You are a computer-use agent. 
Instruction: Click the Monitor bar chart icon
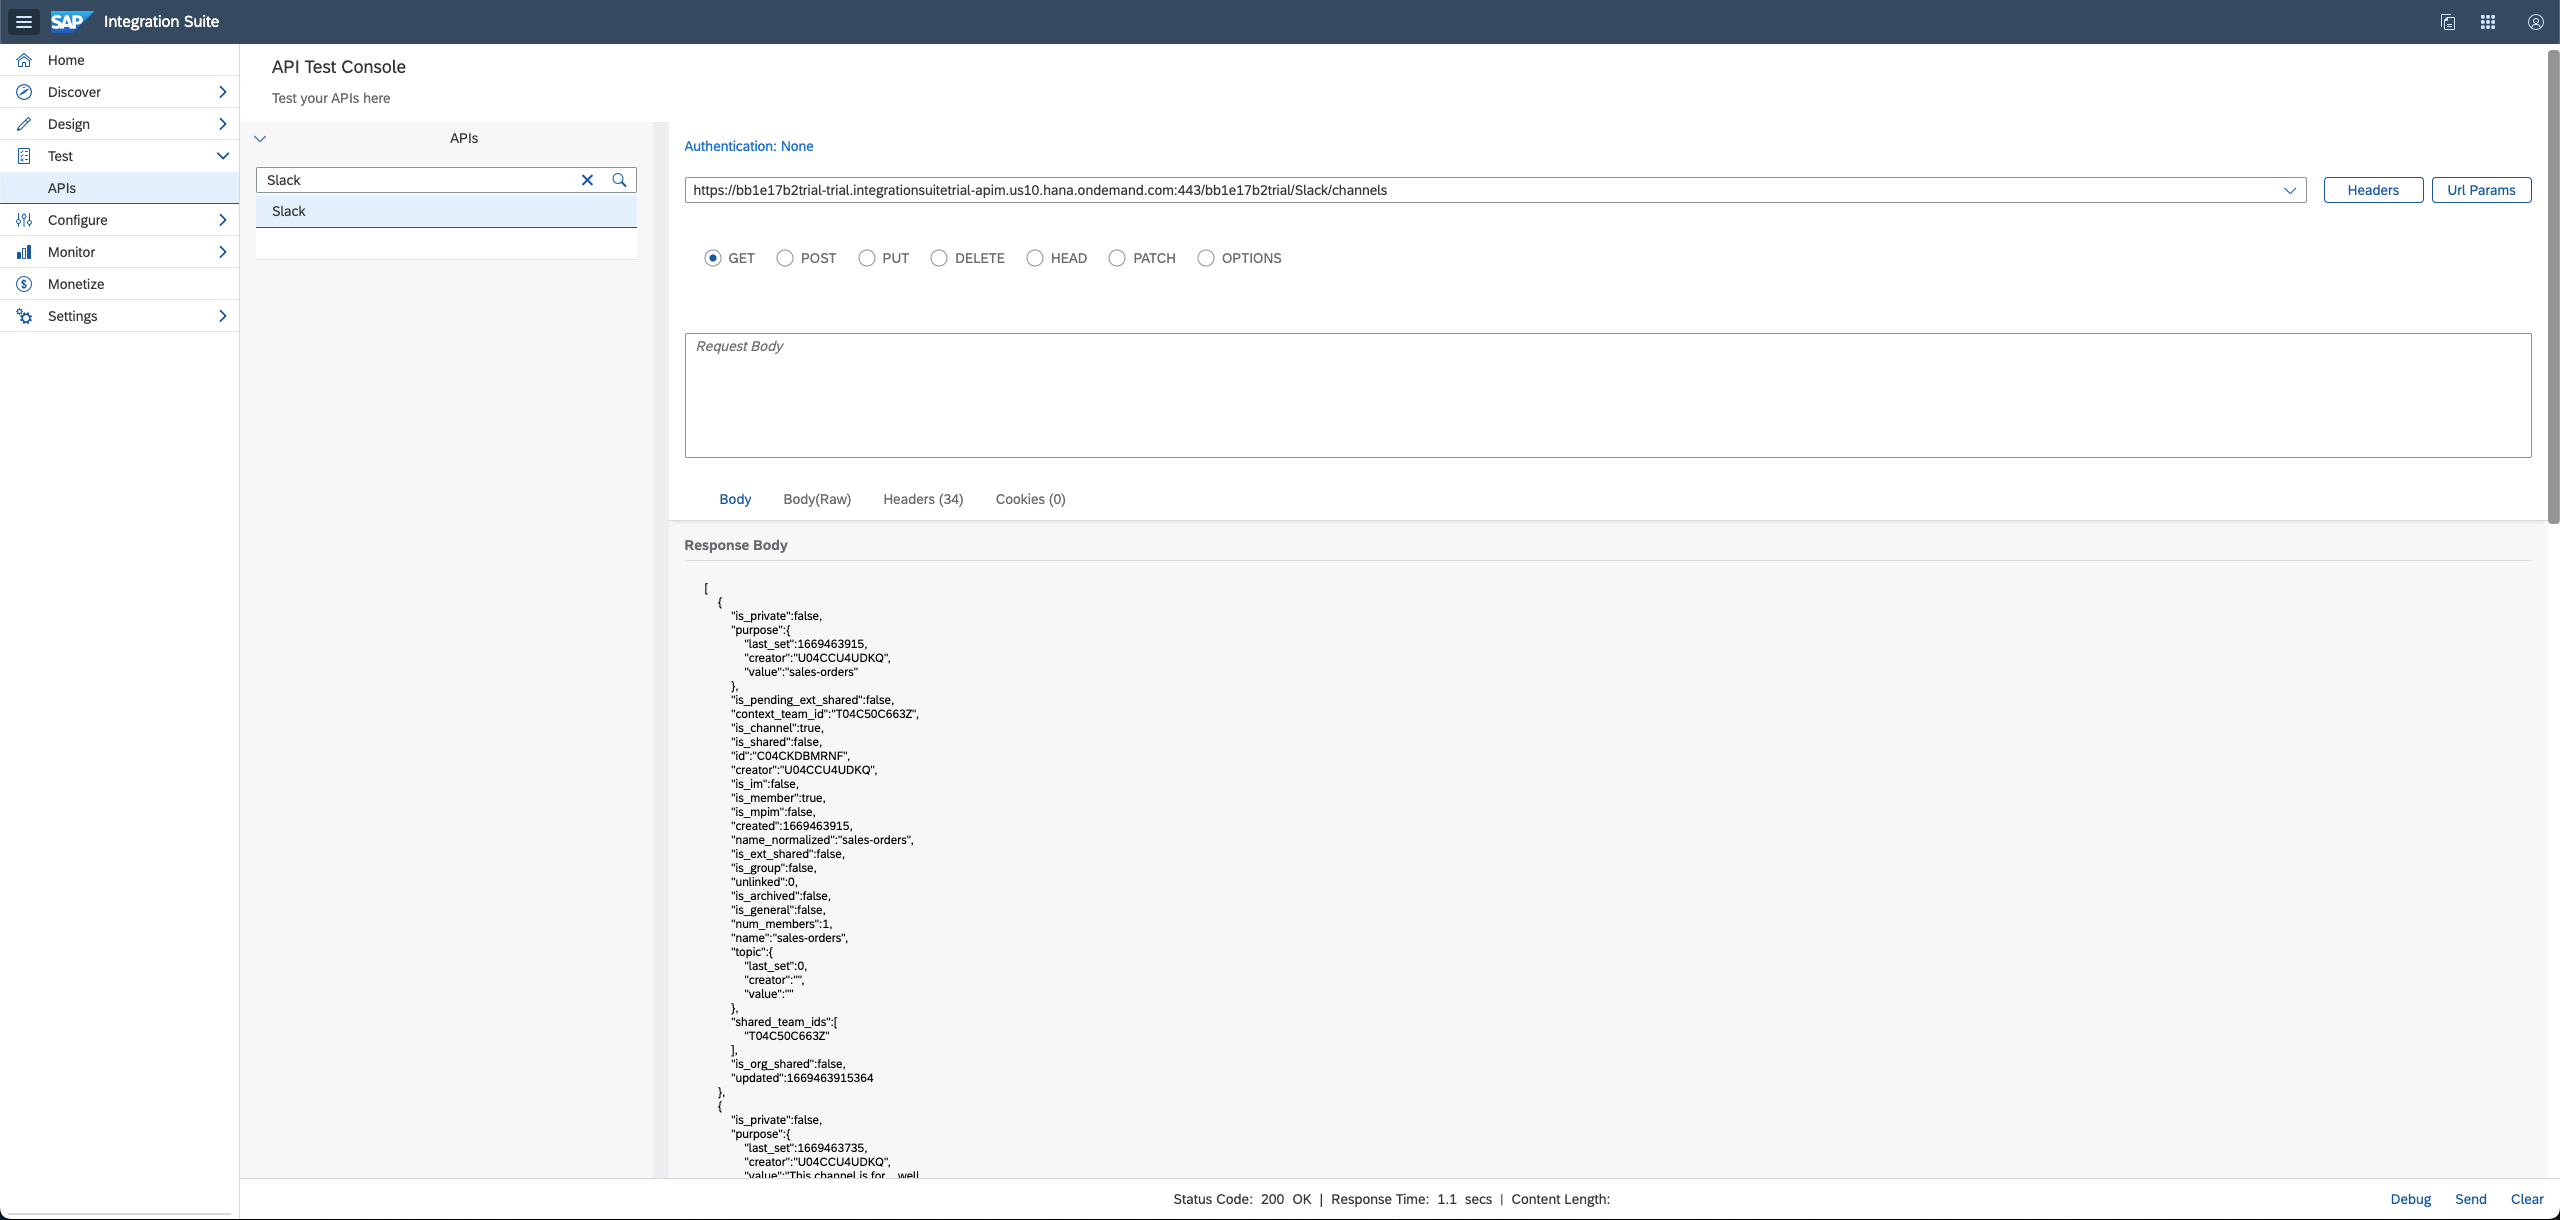click(24, 252)
